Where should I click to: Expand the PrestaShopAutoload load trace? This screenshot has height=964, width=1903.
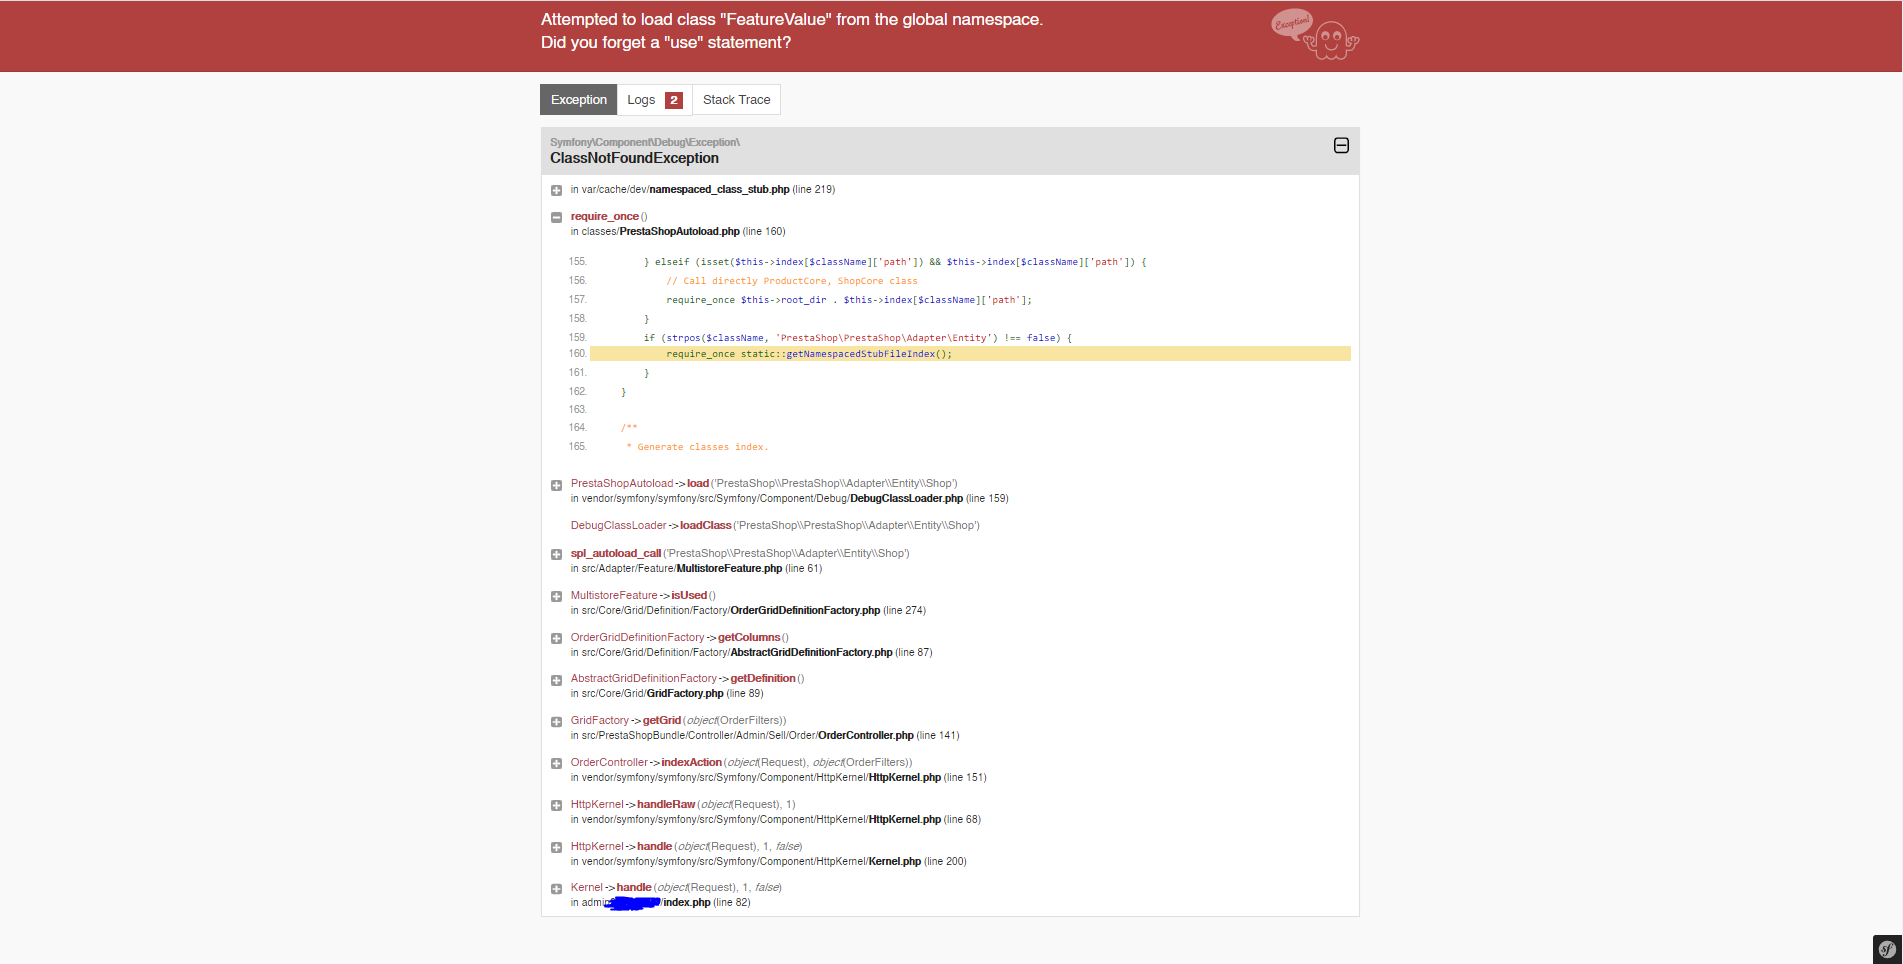point(556,485)
